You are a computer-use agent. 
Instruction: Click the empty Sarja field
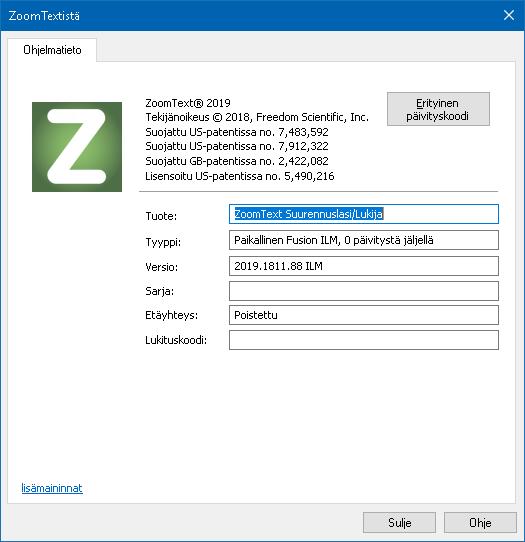364,291
